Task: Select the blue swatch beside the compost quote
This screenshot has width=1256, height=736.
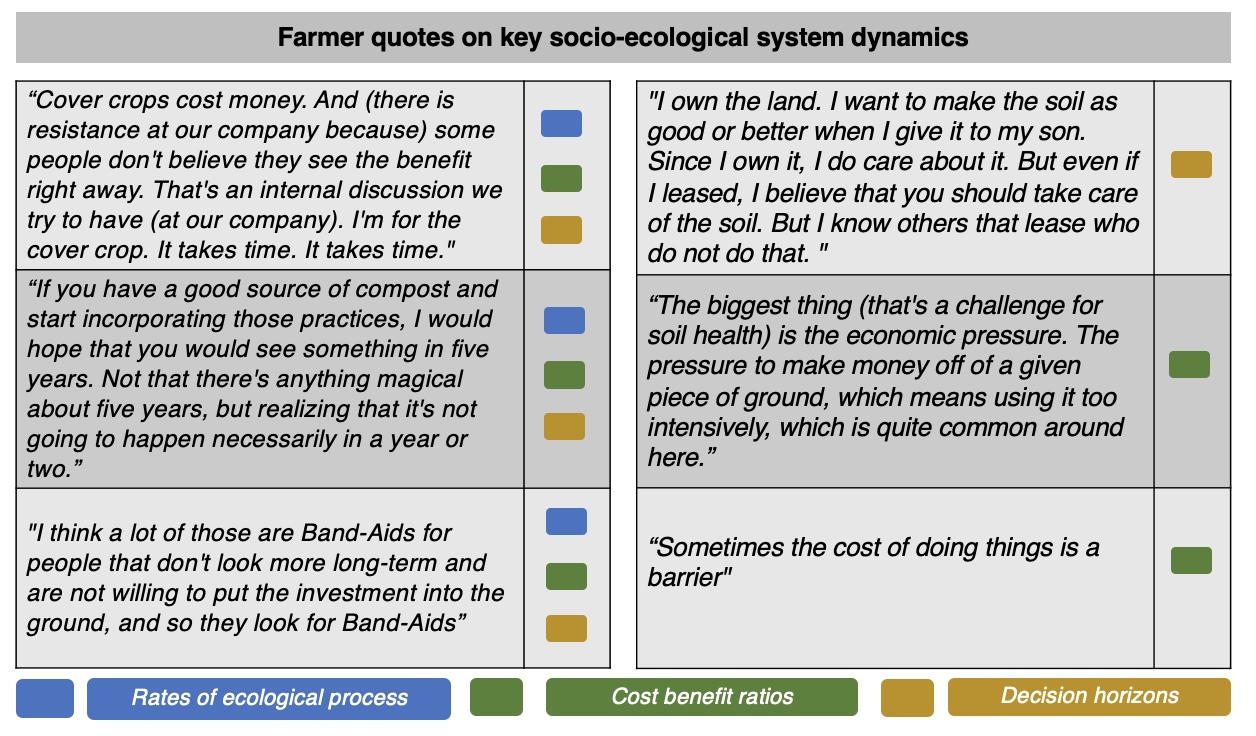Action: [564, 320]
